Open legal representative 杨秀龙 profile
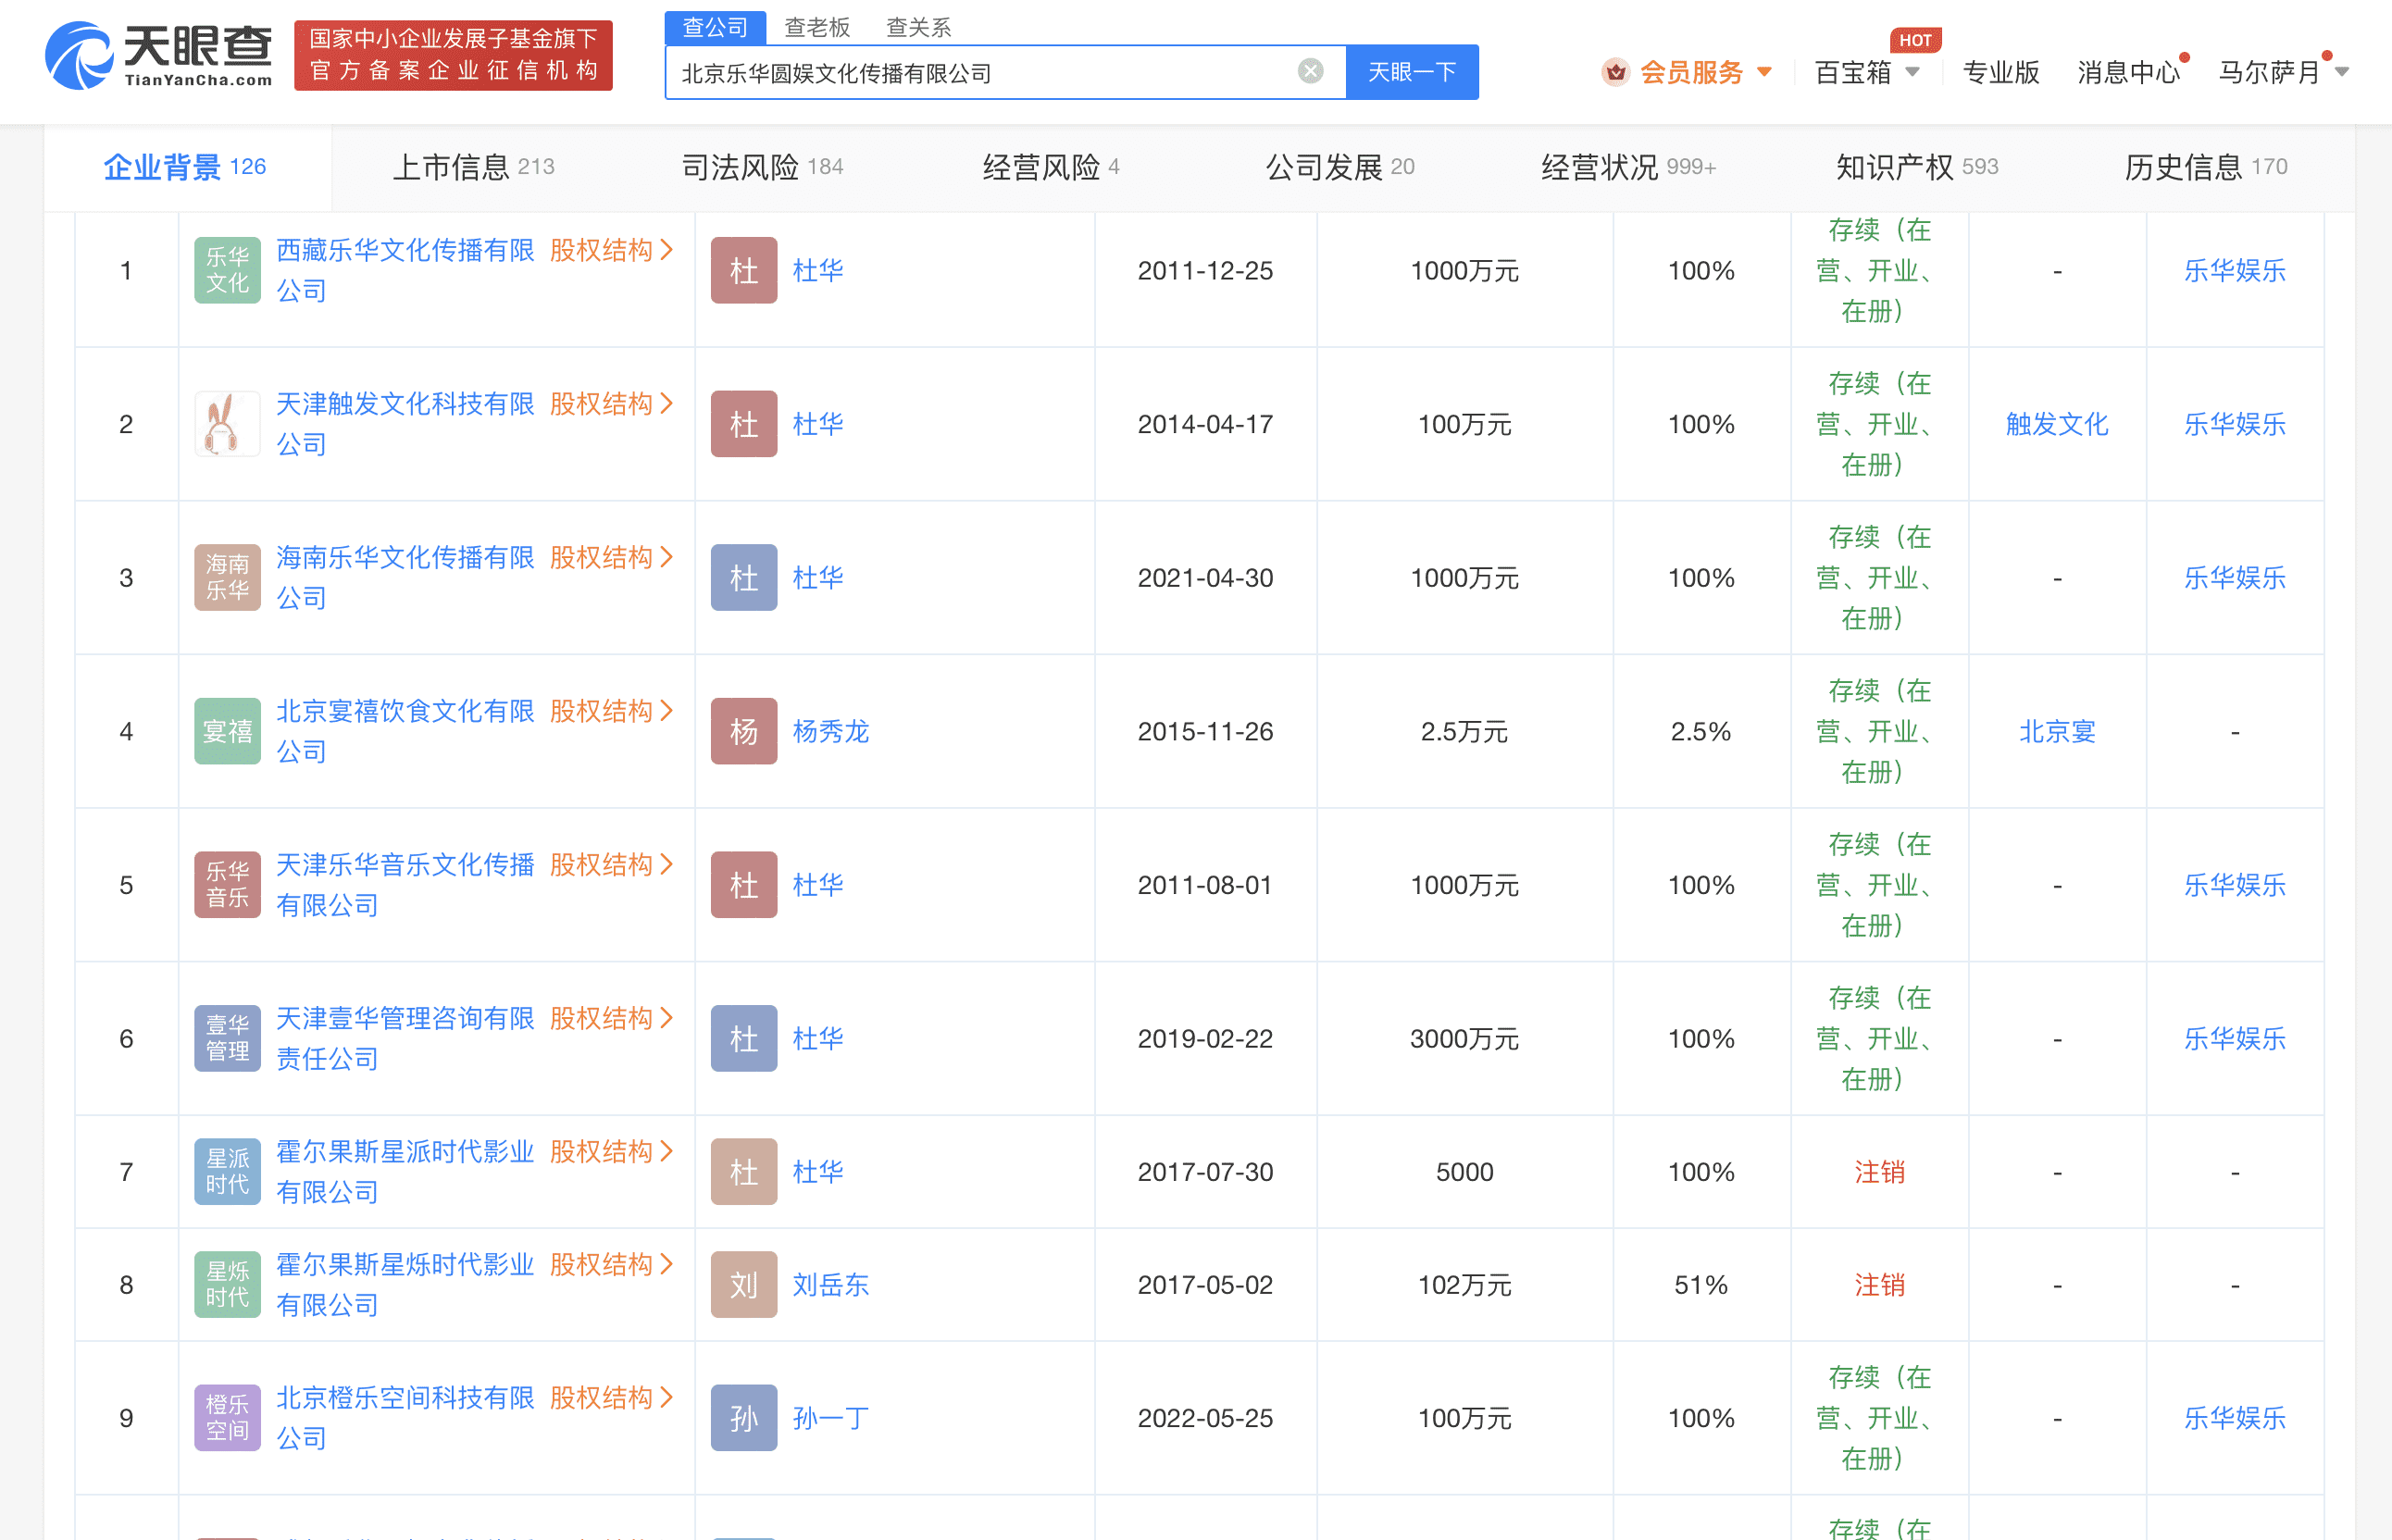This screenshot has height=1540, width=2392. click(x=831, y=731)
